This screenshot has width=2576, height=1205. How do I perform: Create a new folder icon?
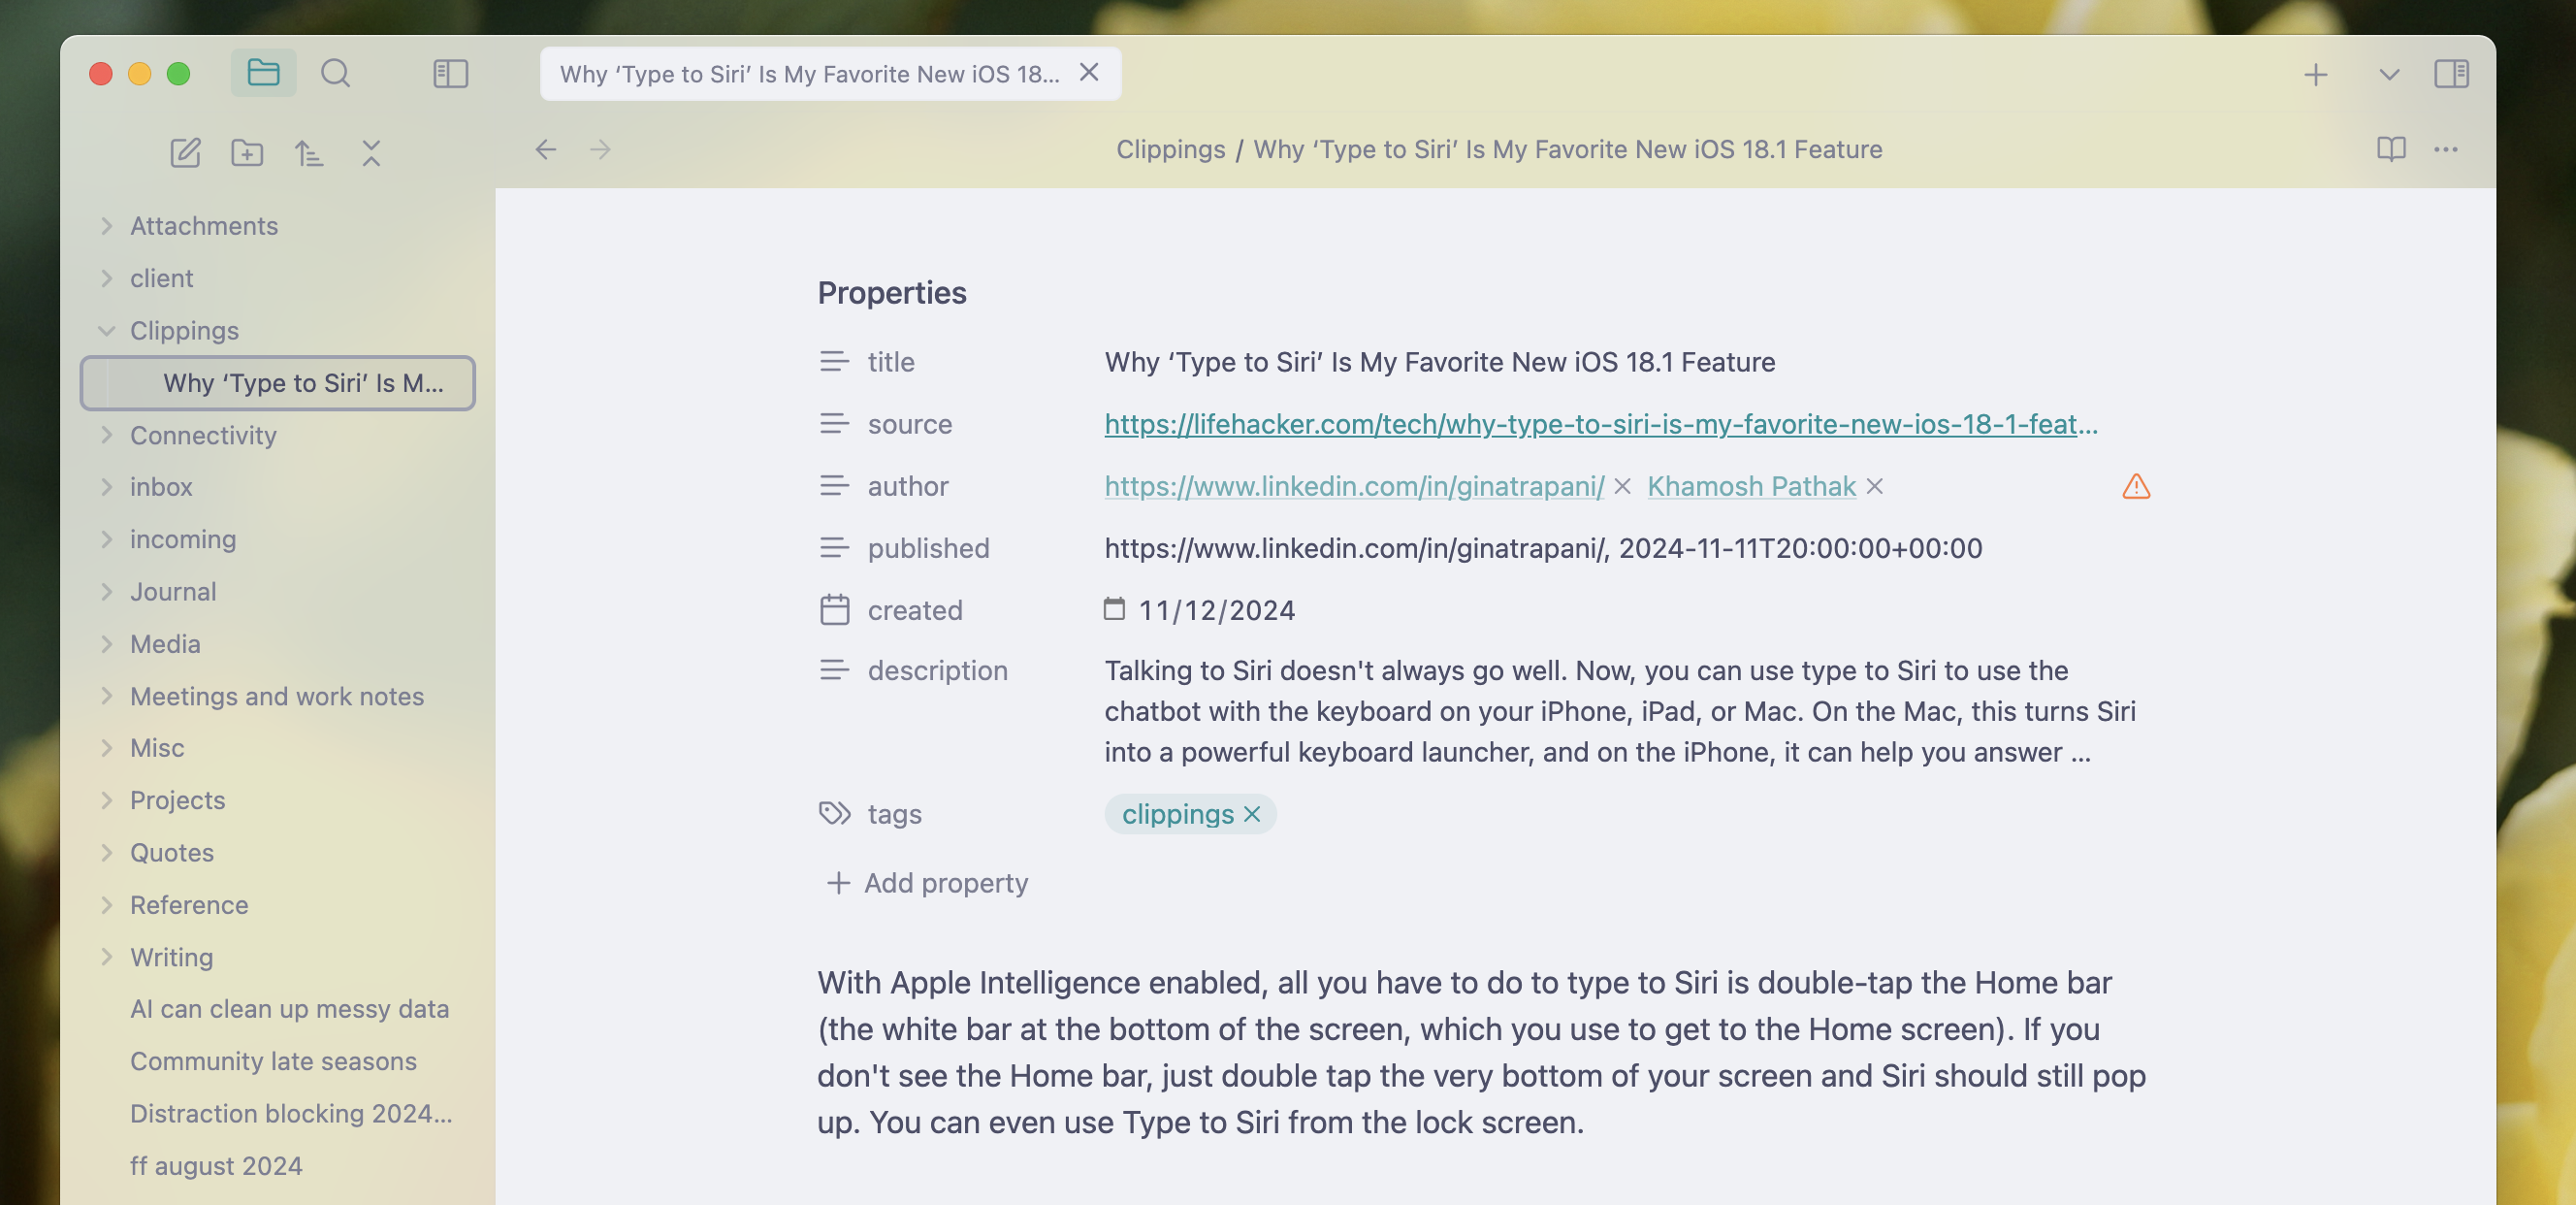pyautogui.click(x=247, y=152)
